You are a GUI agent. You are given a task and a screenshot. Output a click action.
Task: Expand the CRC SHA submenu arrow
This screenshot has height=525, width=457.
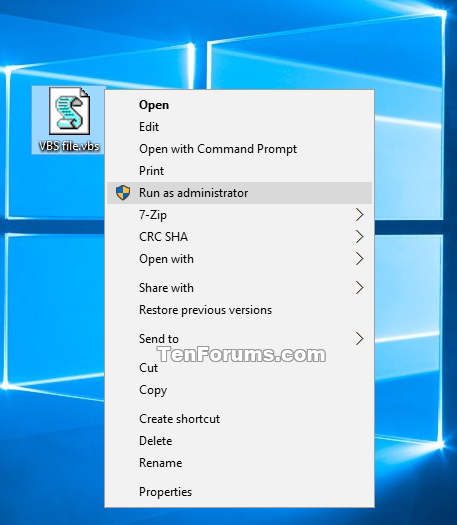[360, 237]
